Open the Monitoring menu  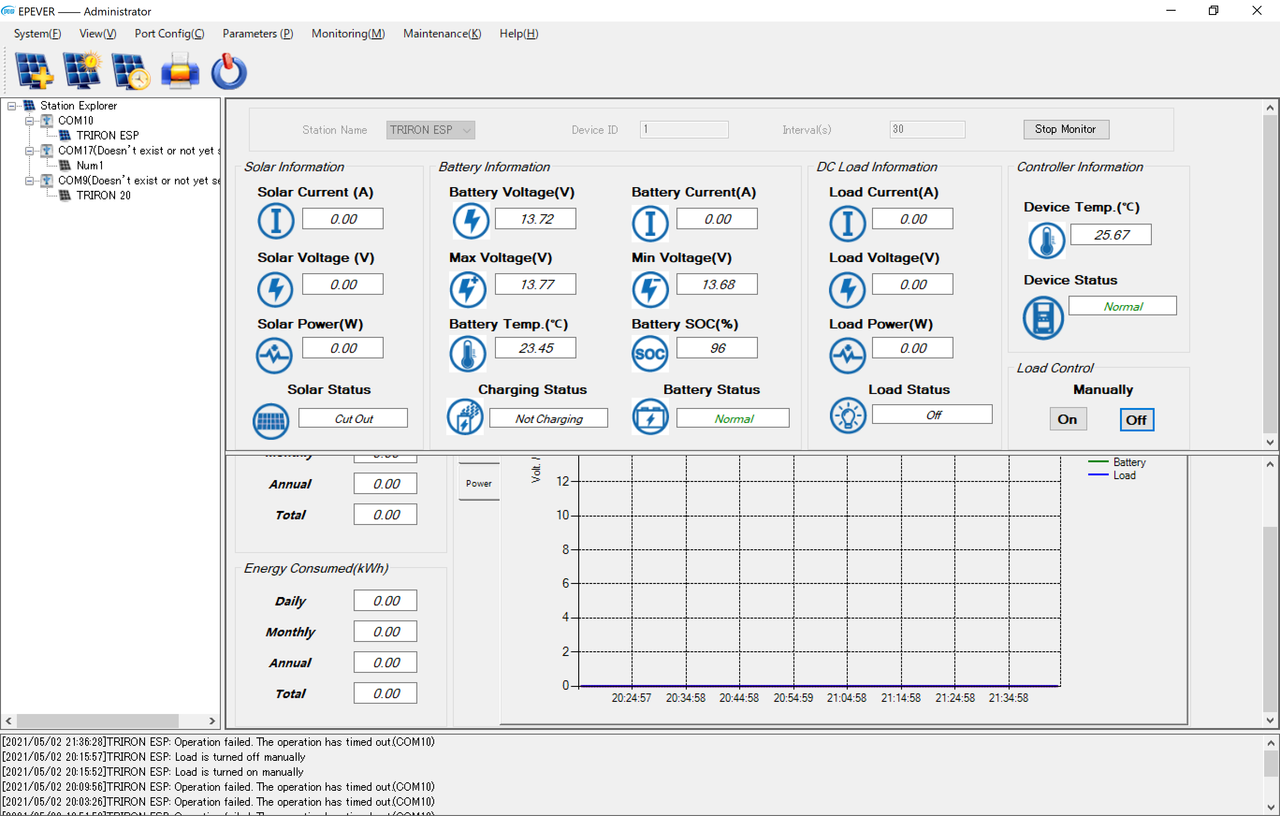point(348,33)
